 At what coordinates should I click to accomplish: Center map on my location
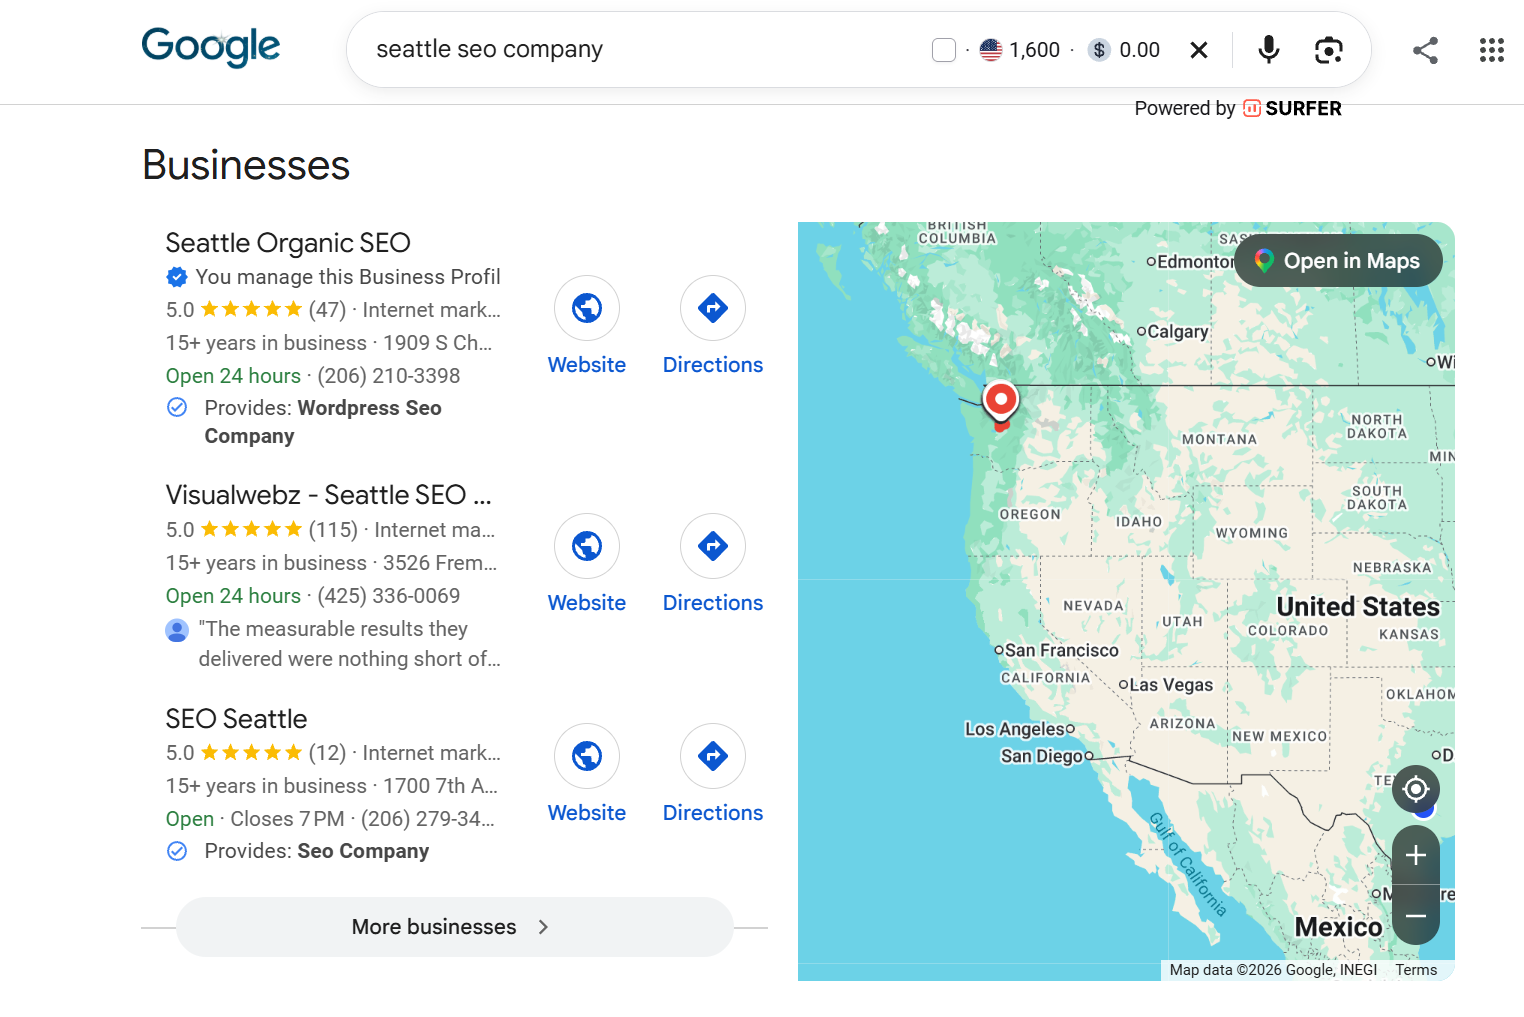pyautogui.click(x=1416, y=789)
